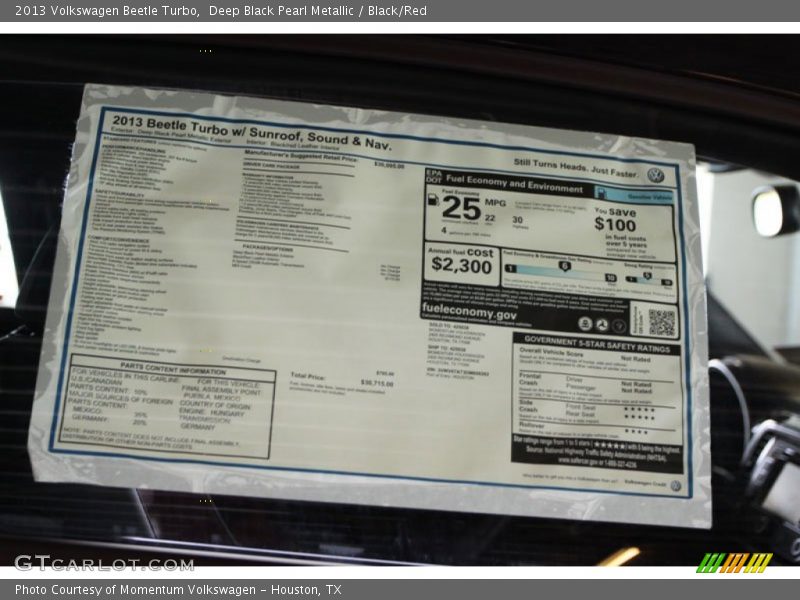
Task: Click the green and orange striped logo
Action: (x=734, y=562)
